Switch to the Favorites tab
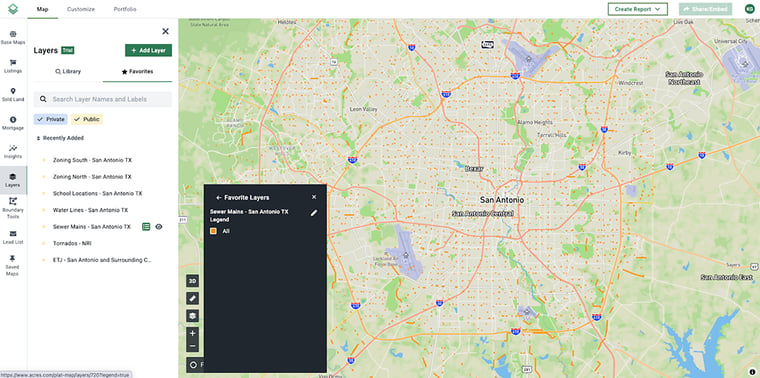This screenshot has width=760, height=378. tap(138, 72)
